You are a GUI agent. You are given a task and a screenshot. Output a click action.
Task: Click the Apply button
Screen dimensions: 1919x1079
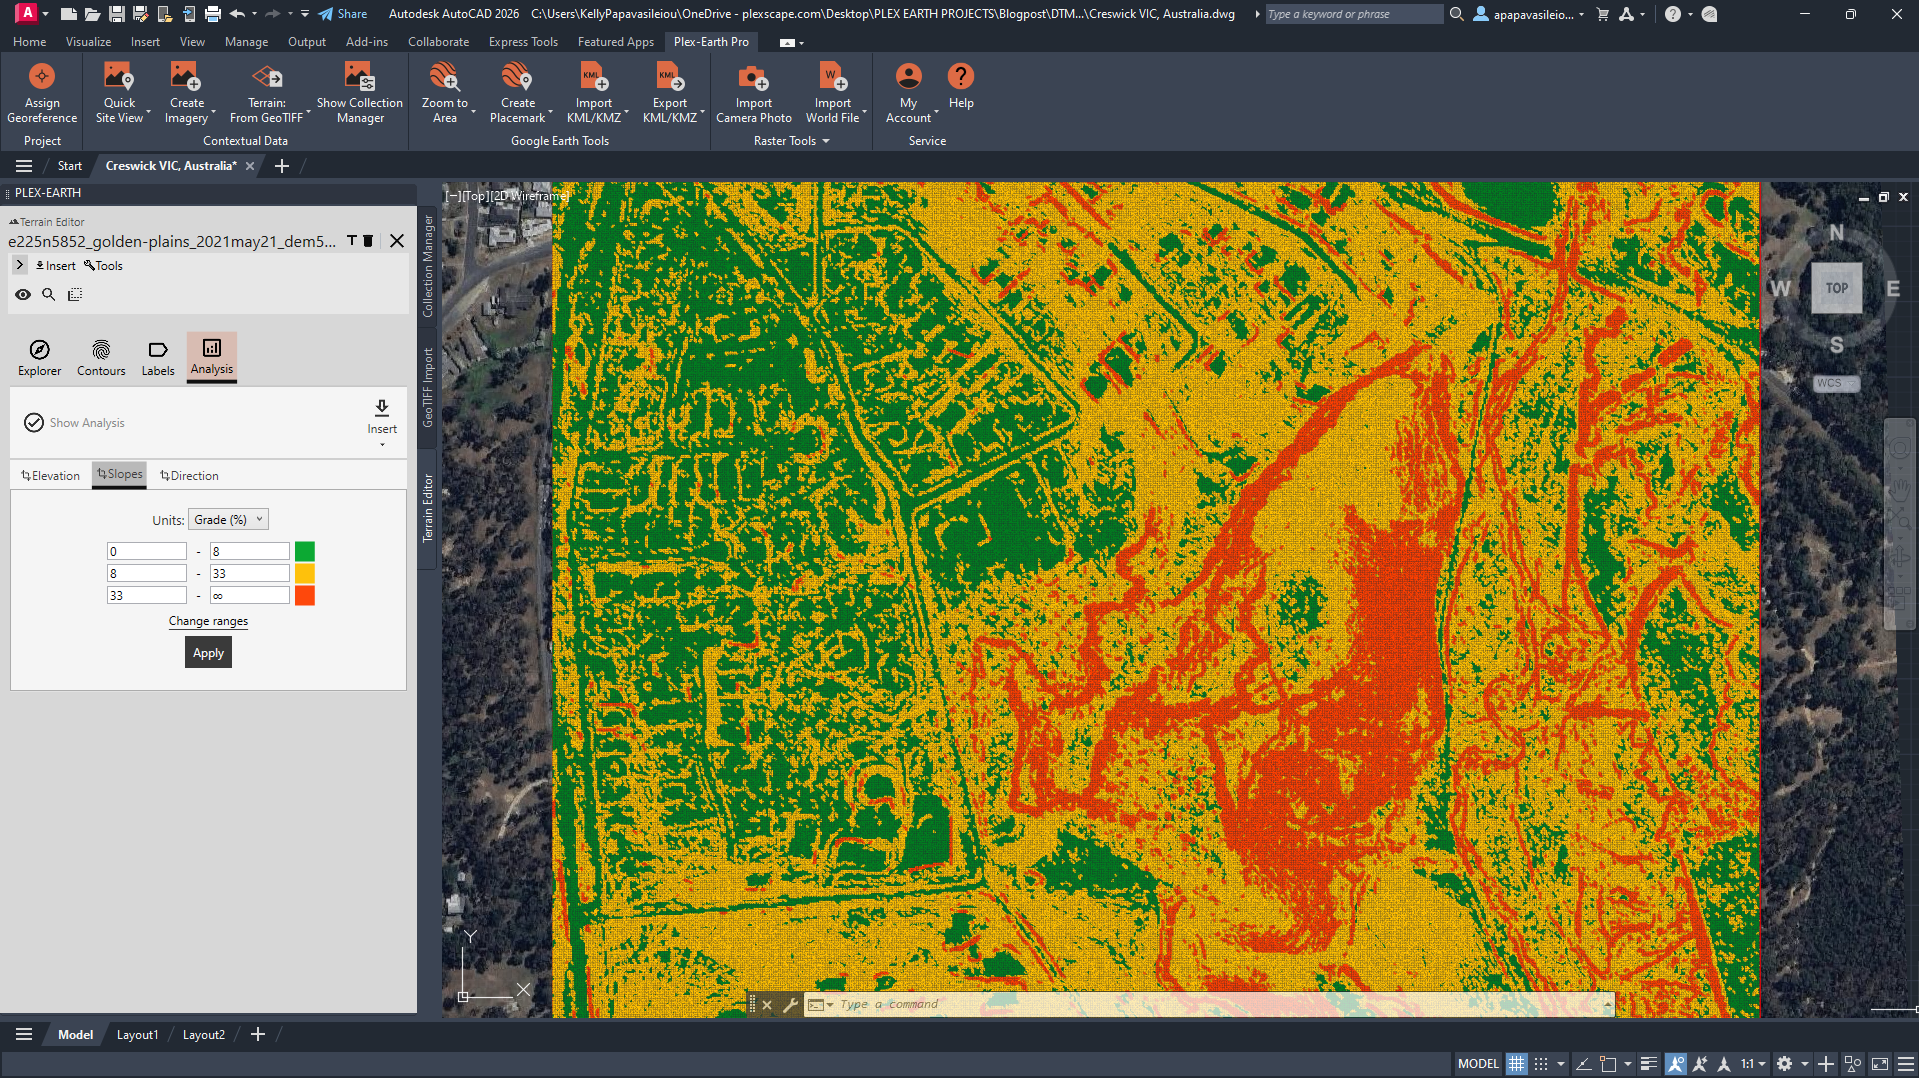pyautogui.click(x=208, y=653)
